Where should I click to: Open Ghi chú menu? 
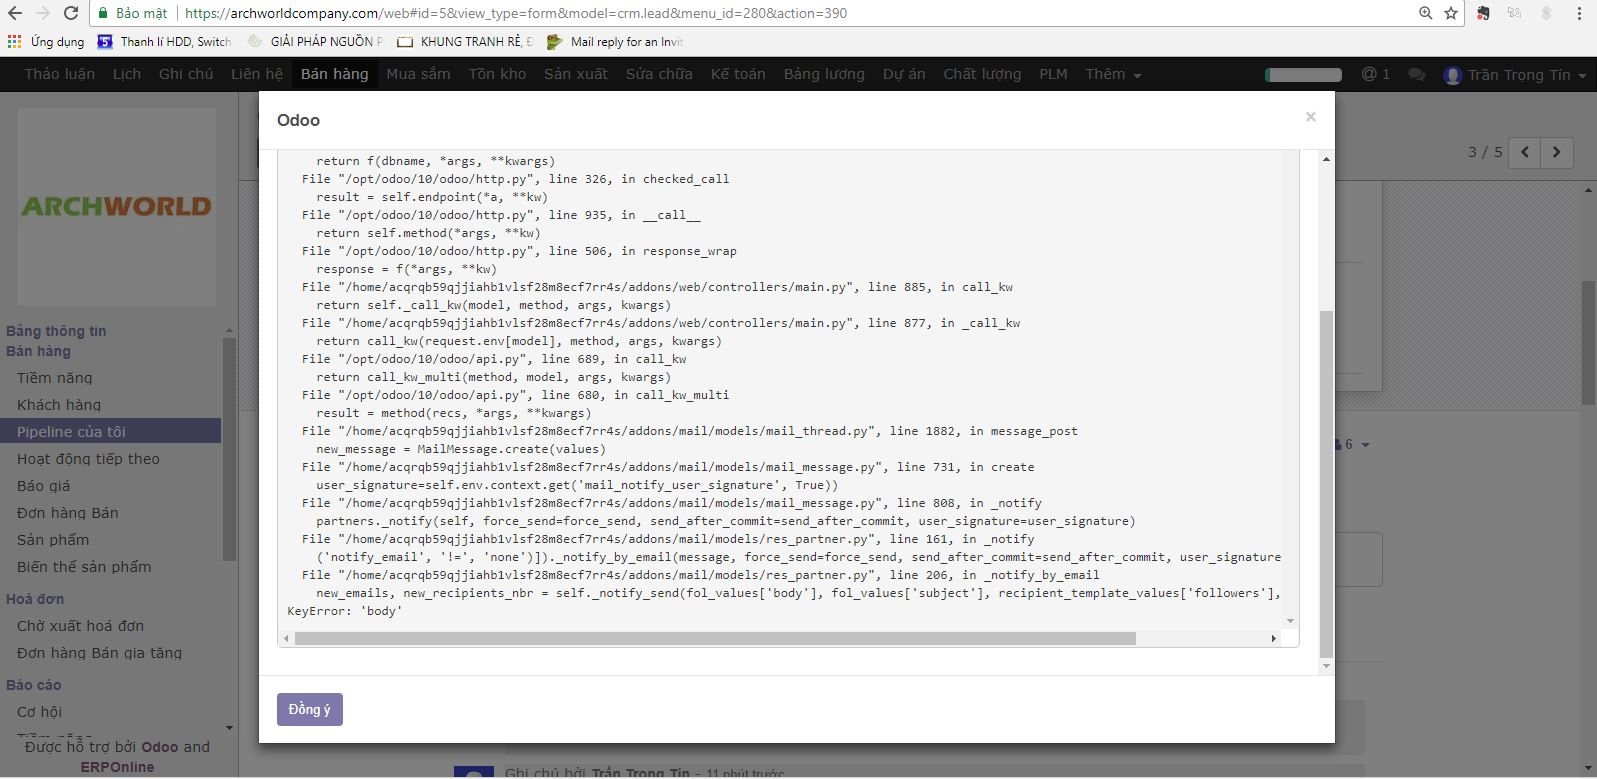pos(186,74)
